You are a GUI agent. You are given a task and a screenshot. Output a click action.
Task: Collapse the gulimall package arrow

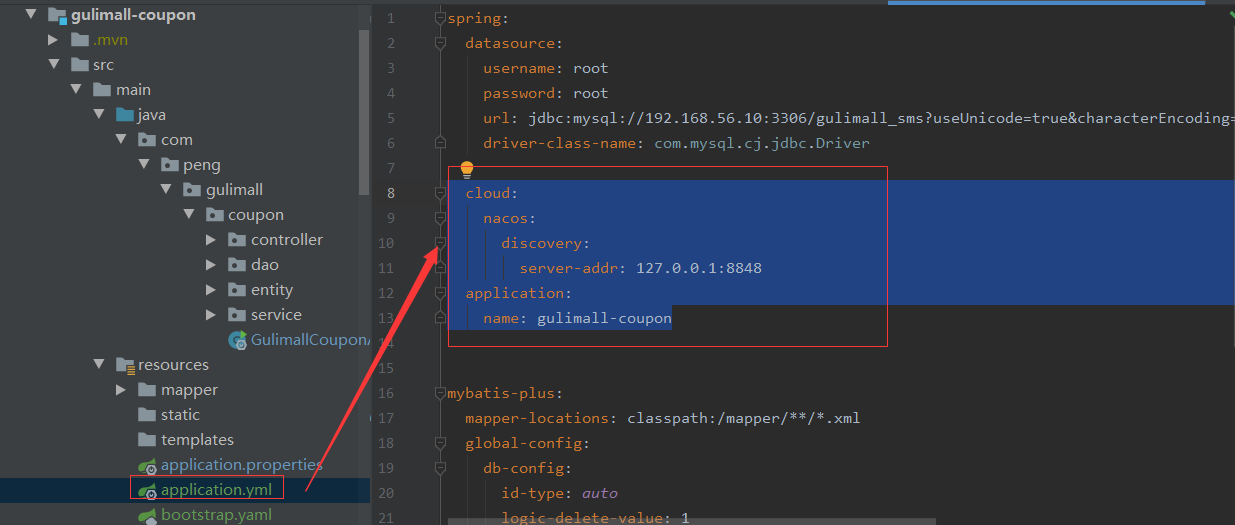tap(166, 190)
